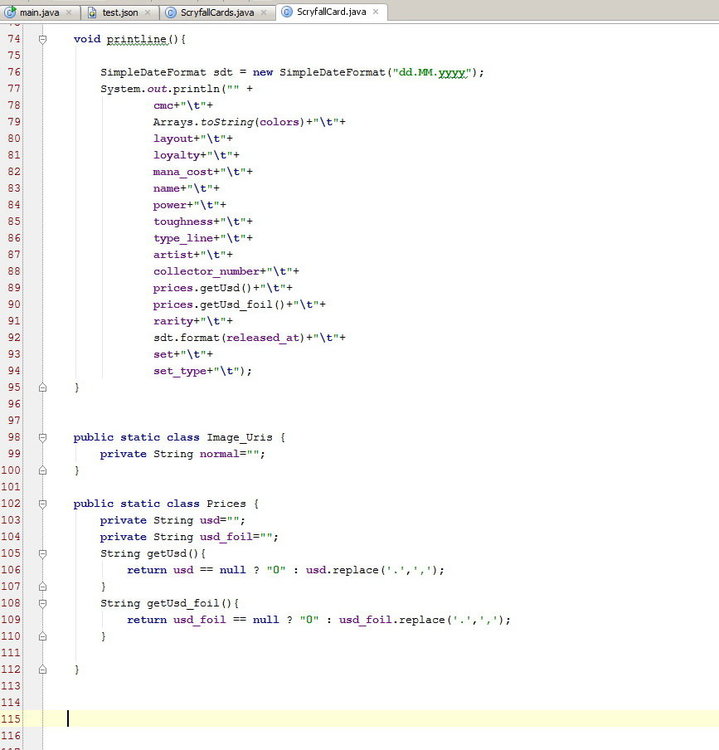Collapse the printline() method fold at line 74
Viewport: 719px width, 750px height.
tap(43, 39)
